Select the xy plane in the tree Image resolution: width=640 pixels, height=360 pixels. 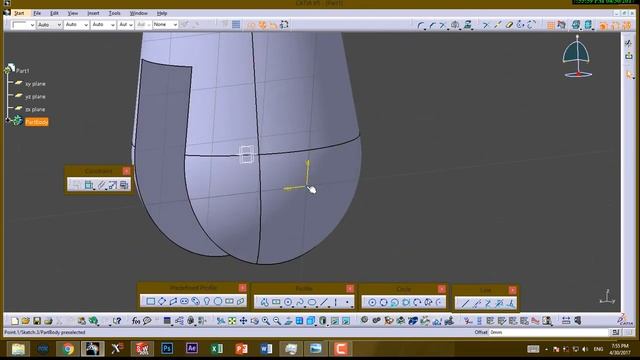pos(35,84)
